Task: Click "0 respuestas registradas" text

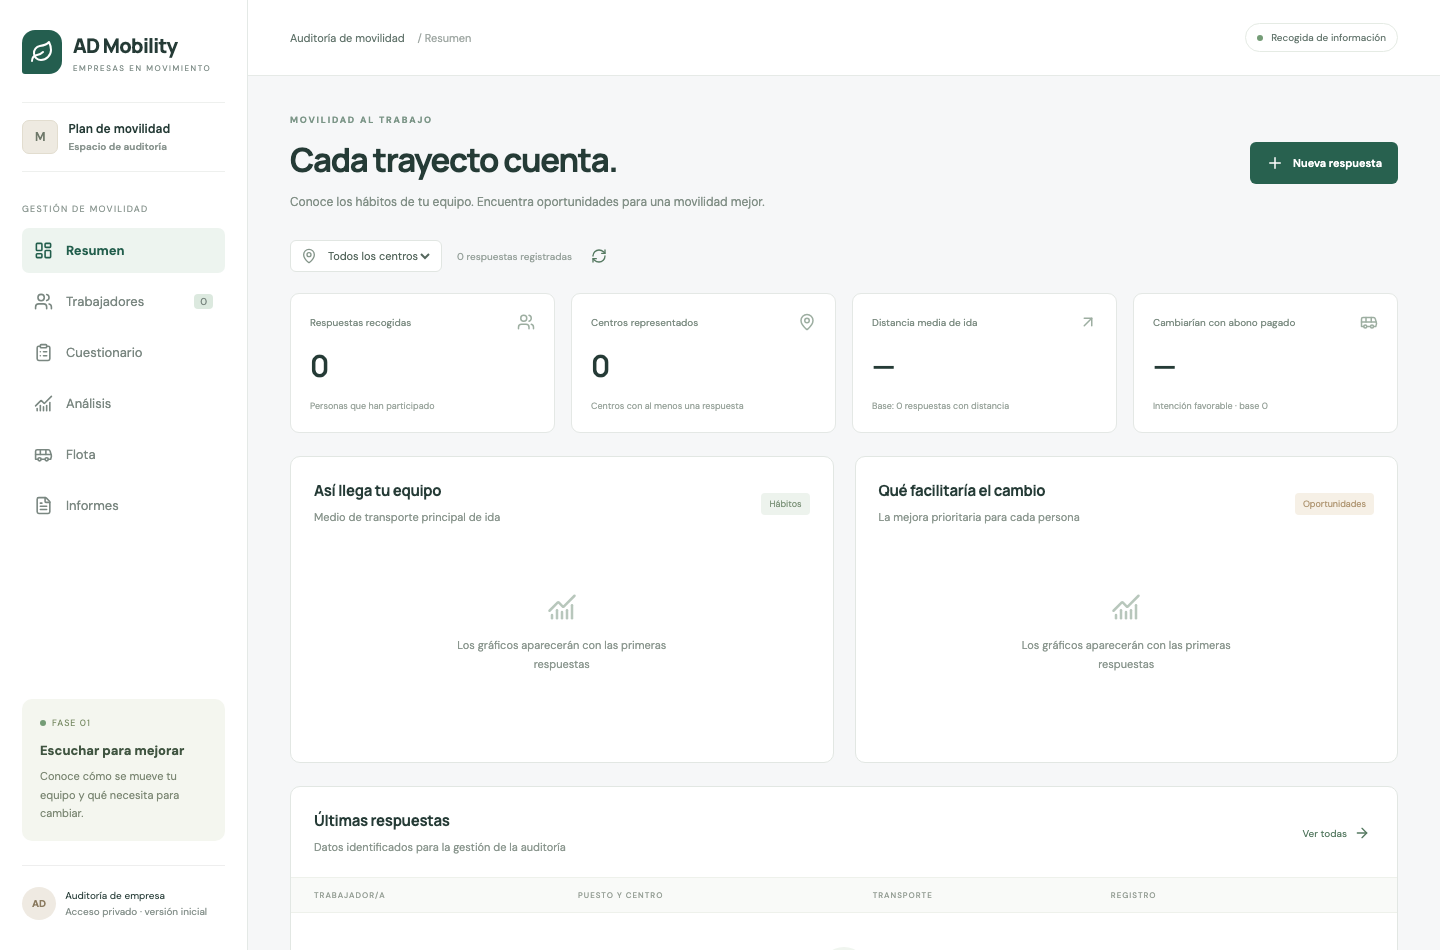Action: point(514,257)
